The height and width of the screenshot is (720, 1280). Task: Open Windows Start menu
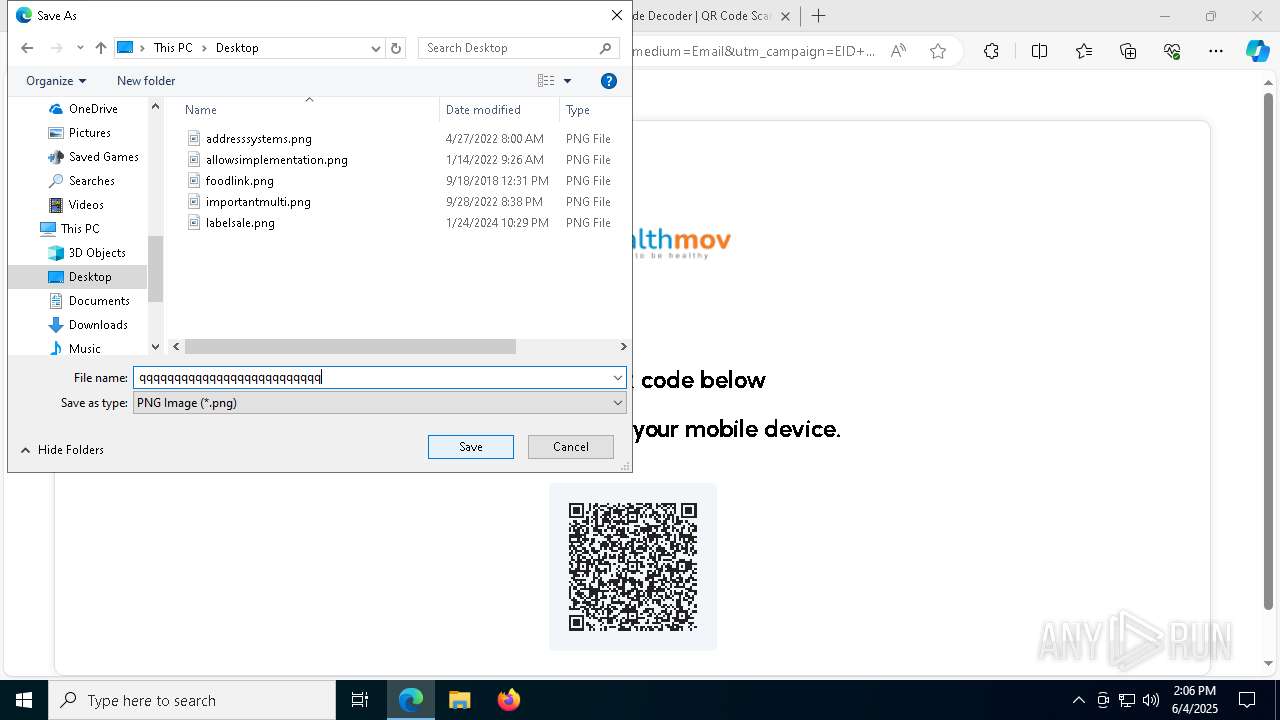coord(24,700)
